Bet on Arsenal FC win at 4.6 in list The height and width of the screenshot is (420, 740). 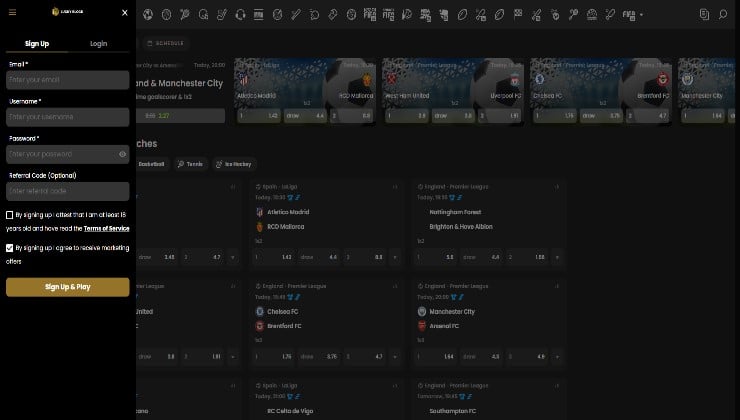527,356
